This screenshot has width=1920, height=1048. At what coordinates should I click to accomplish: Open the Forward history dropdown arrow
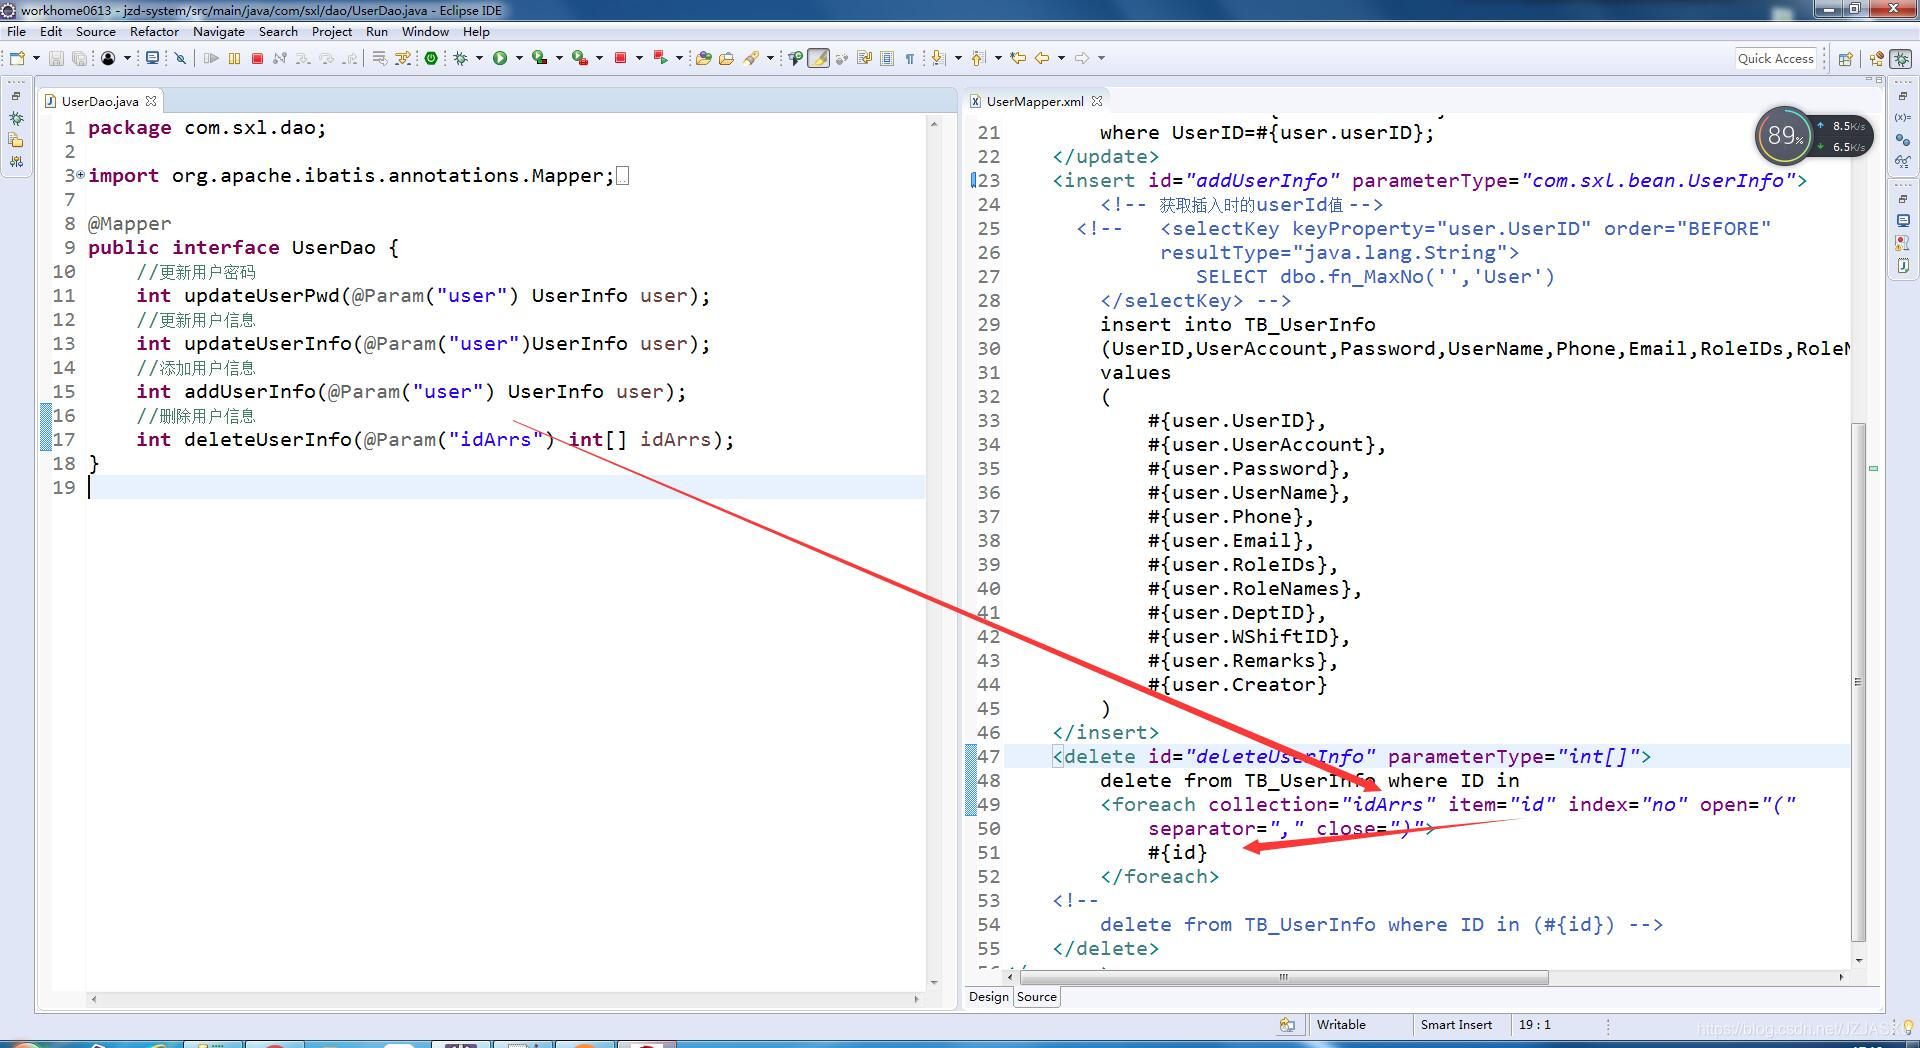1101,58
